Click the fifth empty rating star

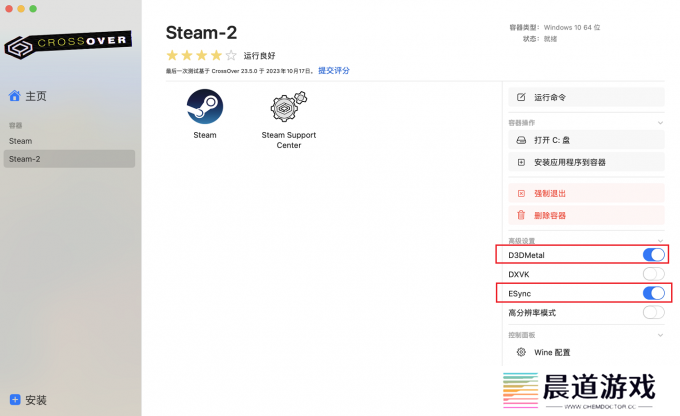click(x=231, y=55)
